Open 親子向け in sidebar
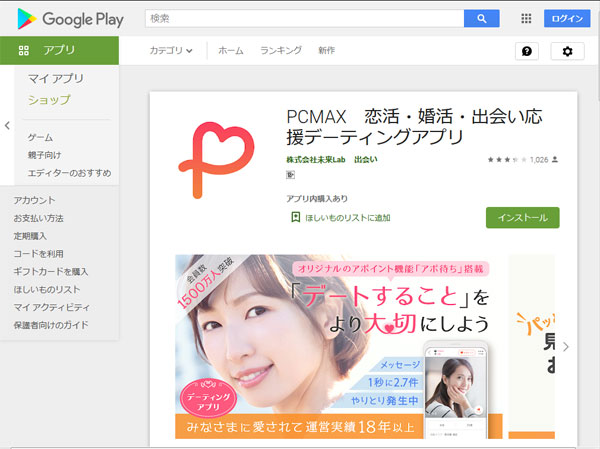This screenshot has height=449, width=600. point(44,155)
